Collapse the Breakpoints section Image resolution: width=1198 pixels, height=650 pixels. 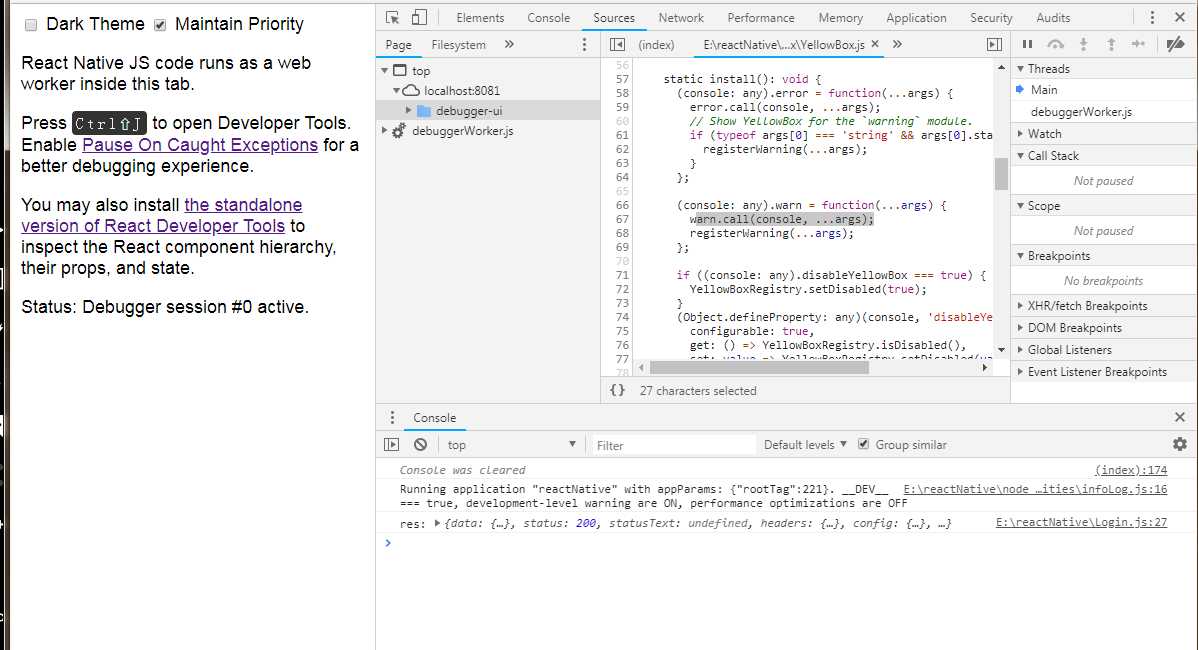(1020, 256)
